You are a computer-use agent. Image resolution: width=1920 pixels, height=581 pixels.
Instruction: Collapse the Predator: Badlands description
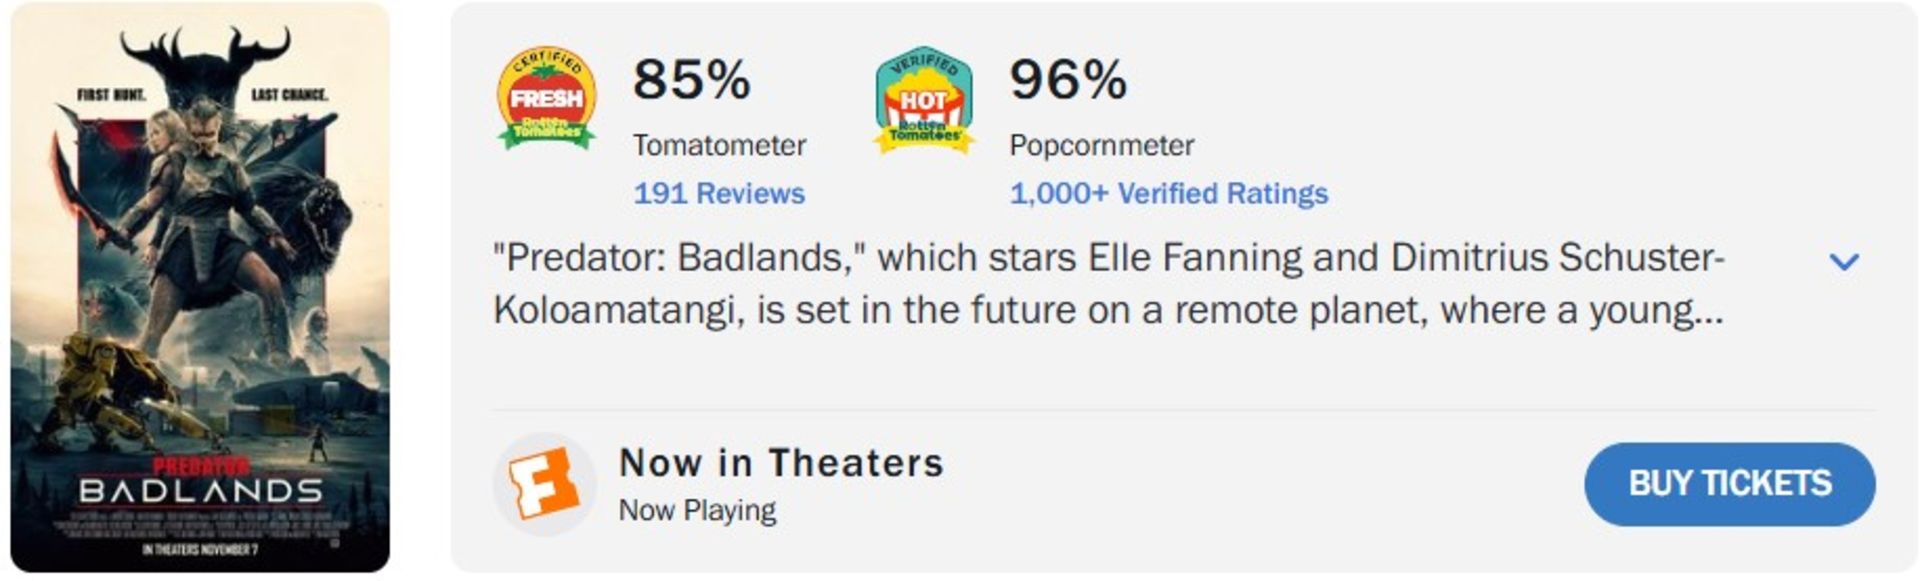click(1845, 260)
